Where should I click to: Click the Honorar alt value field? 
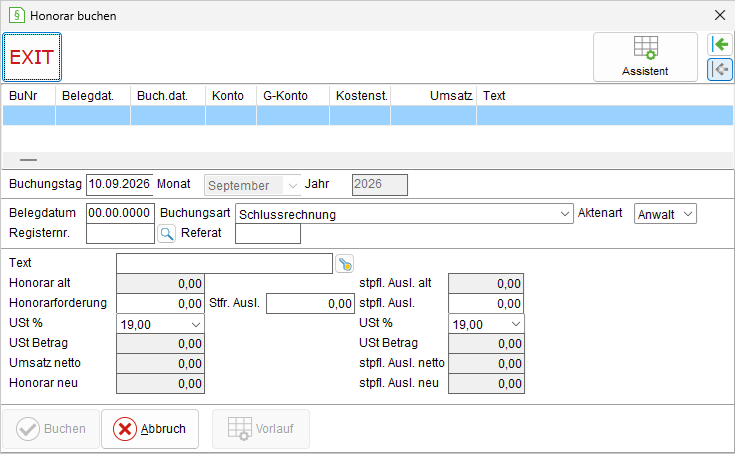pyautogui.click(x=160, y=283)
